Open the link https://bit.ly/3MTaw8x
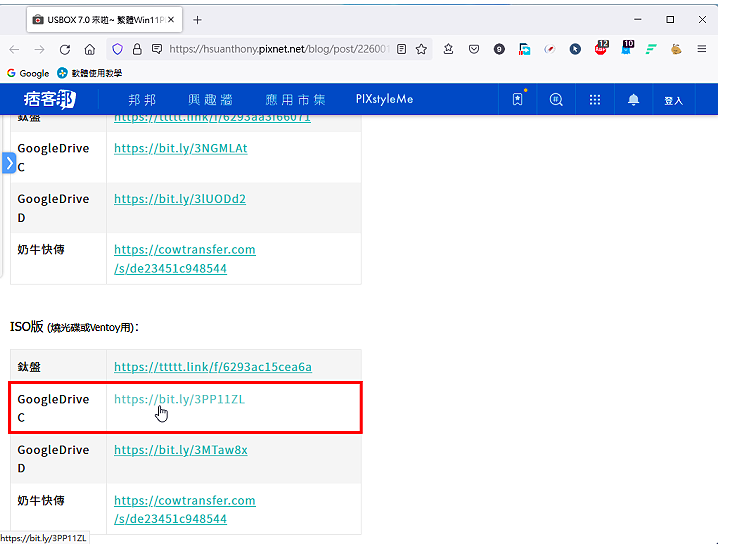The height and width of the screenshot is (558, 748). point(181,450)
